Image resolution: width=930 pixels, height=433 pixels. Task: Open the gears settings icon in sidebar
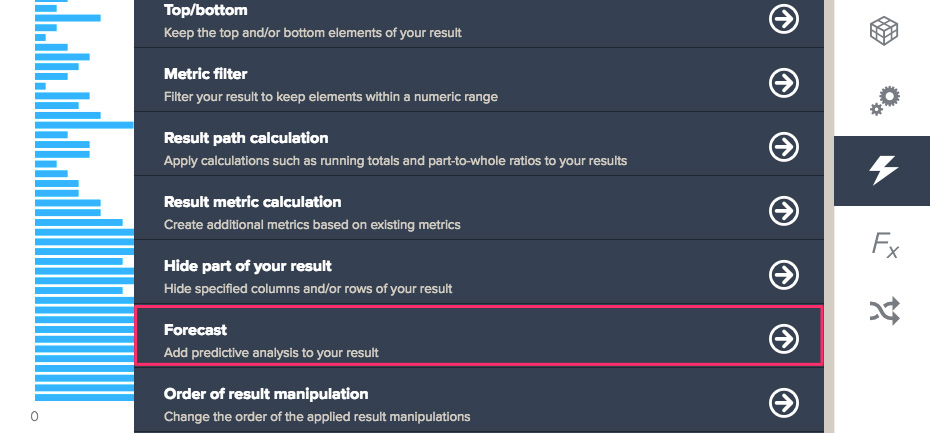pos(884,101)
